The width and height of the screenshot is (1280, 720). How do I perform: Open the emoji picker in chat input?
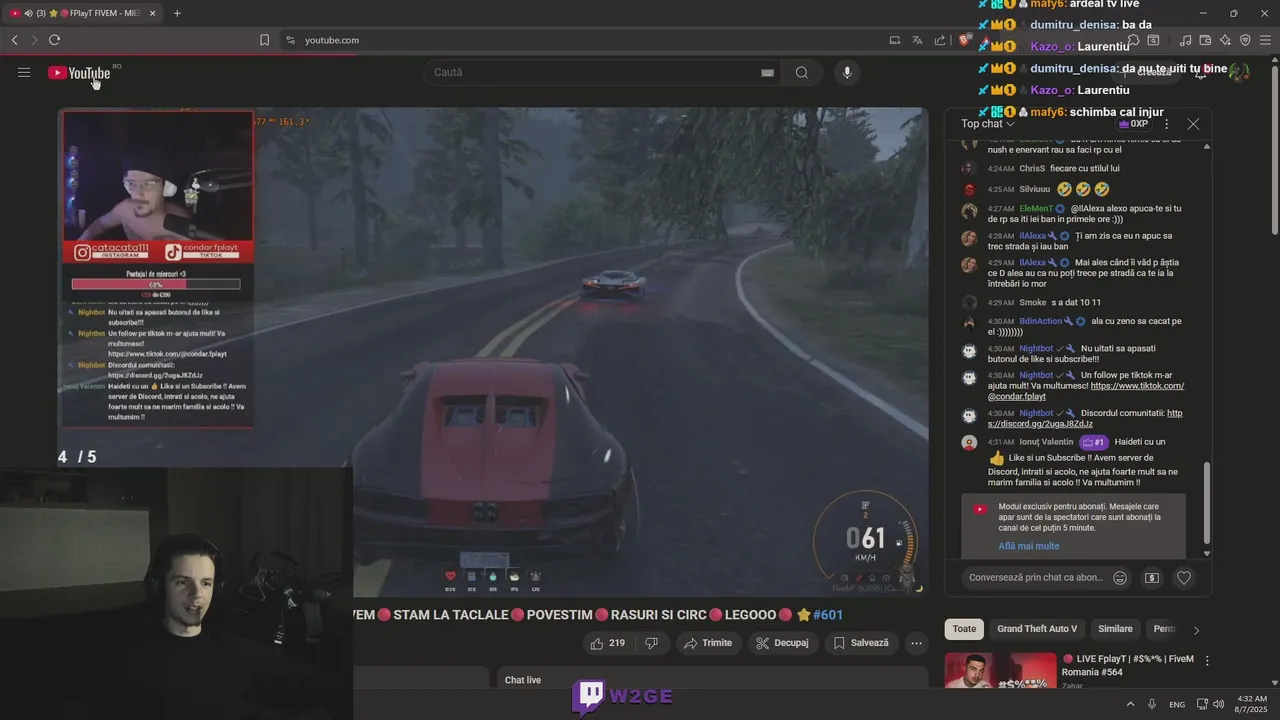[1120, 577]
